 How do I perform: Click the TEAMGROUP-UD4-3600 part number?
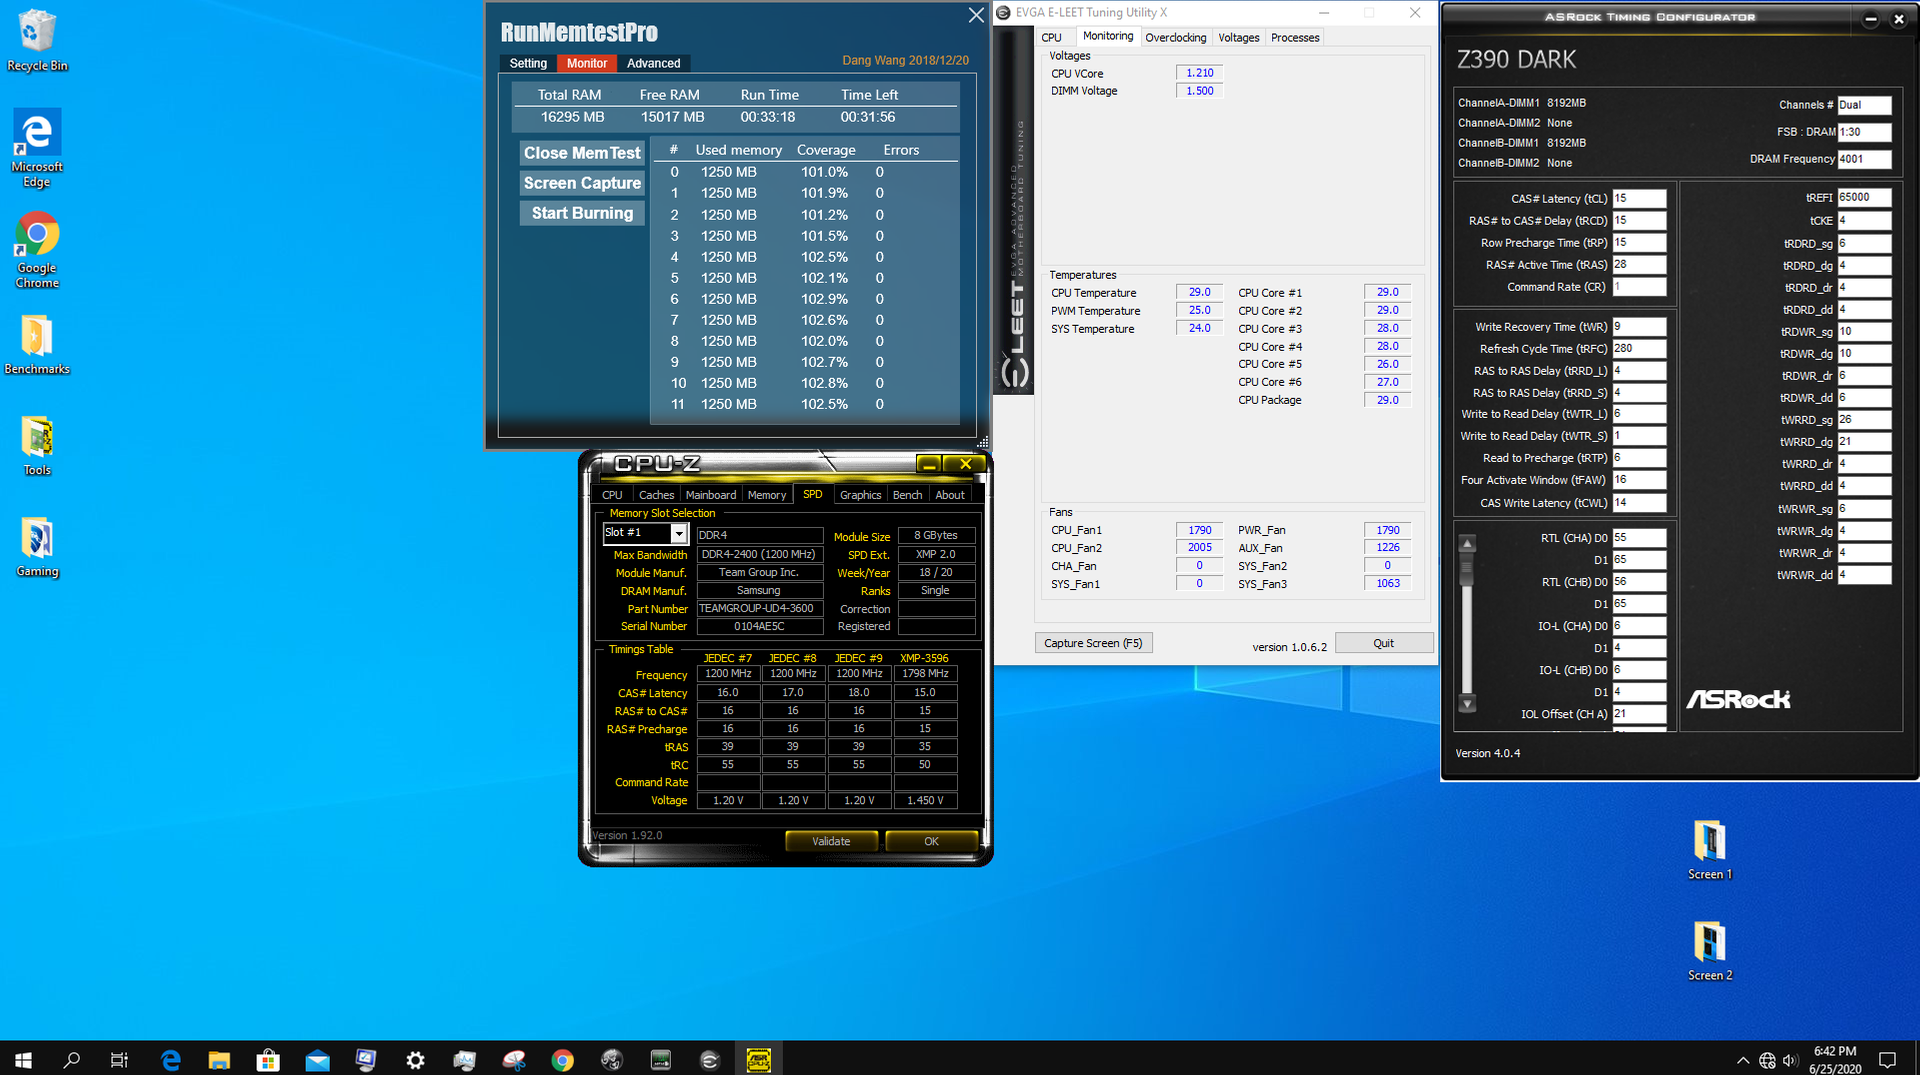tap(759, 608)
